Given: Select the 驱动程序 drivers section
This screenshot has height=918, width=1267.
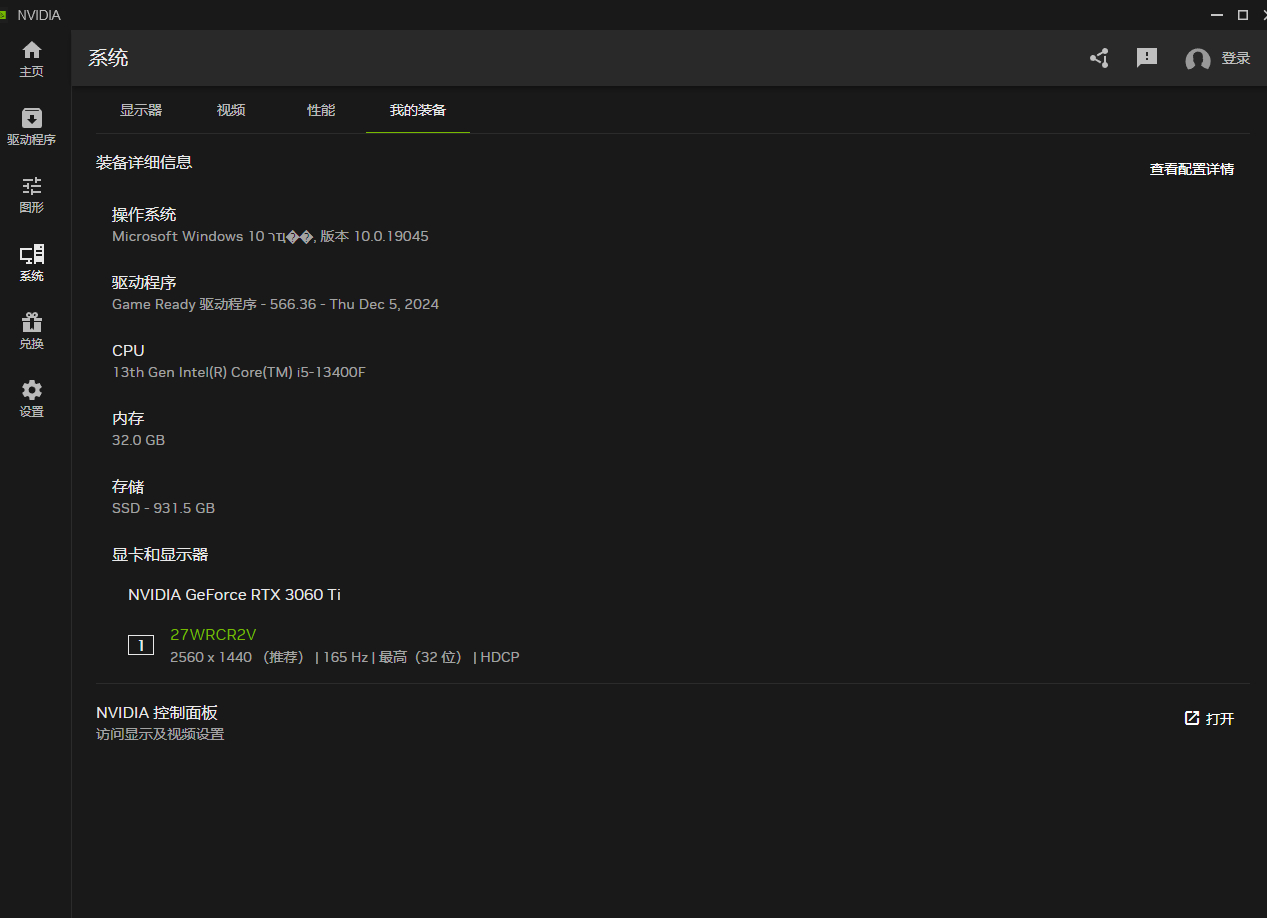Looking at the screenshot, I should [x=31, y=125].
